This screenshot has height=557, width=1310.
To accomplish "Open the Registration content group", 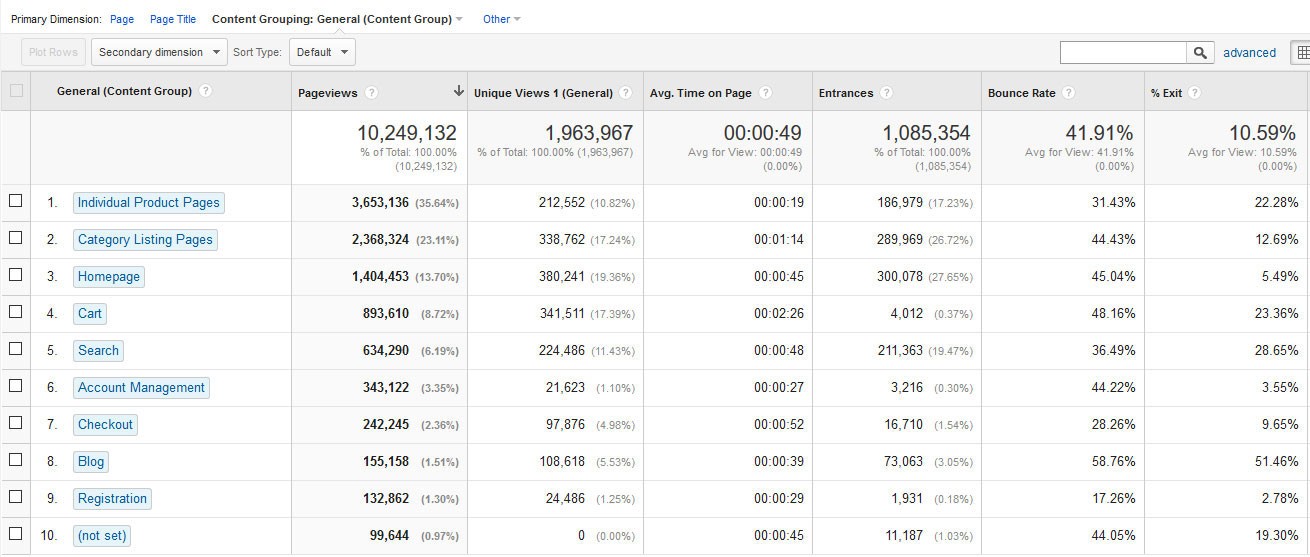I will point(112,499).
